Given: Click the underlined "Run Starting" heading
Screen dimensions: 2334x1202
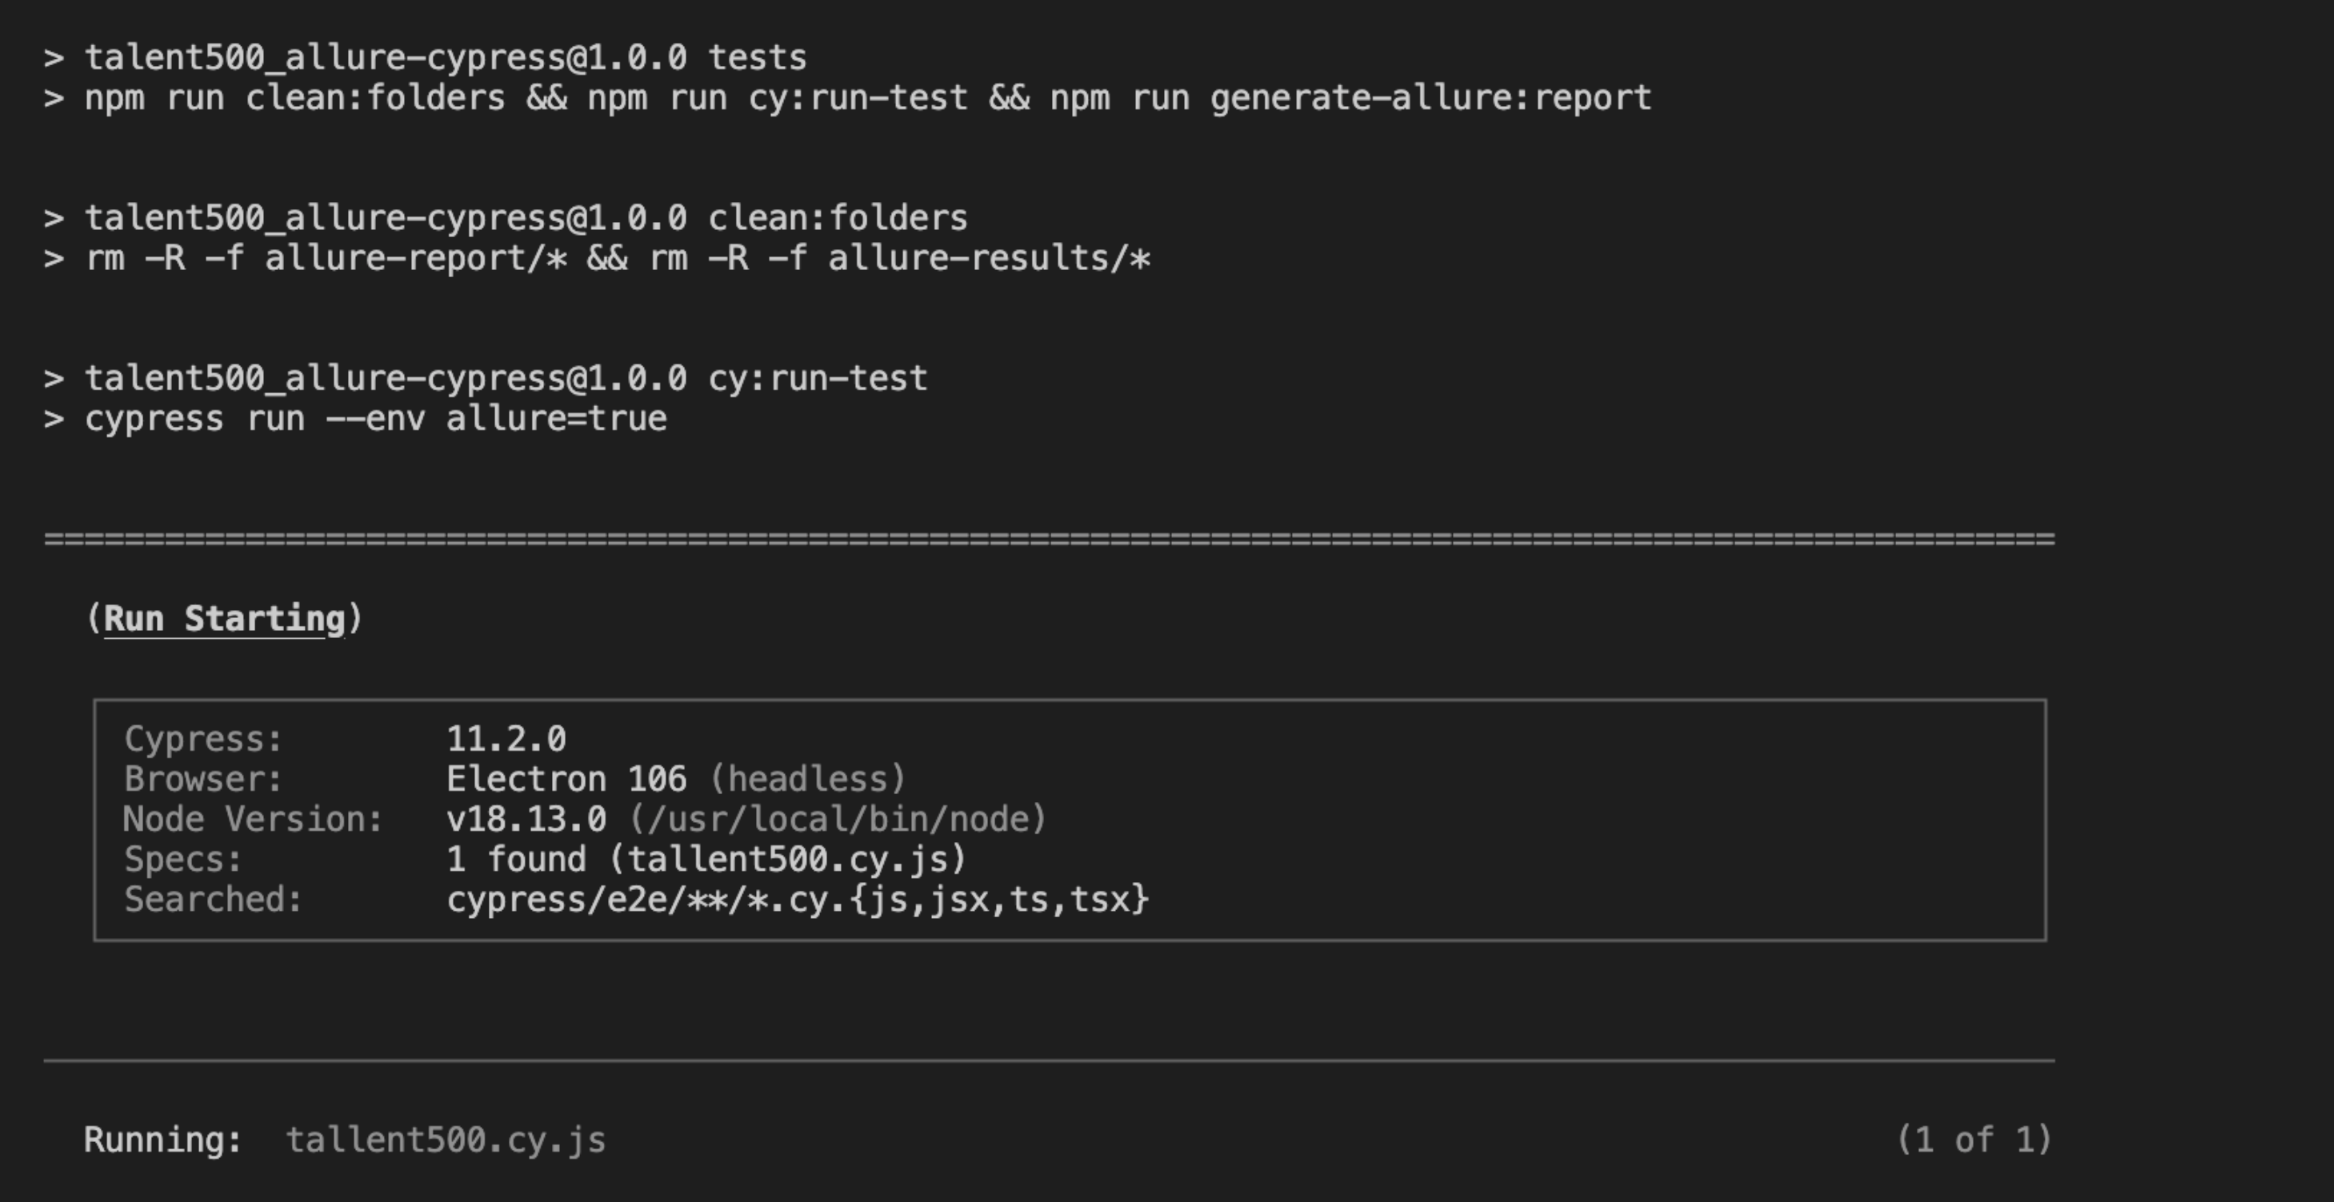Looking at the screenshot, I should pos(224,619).
